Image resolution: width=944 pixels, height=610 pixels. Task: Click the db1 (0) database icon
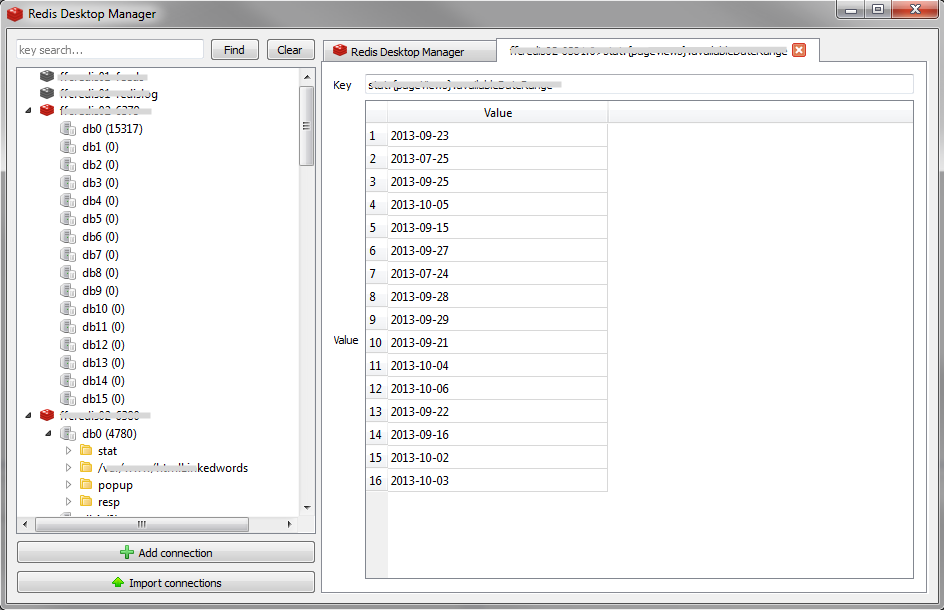[x=68, y=147]
